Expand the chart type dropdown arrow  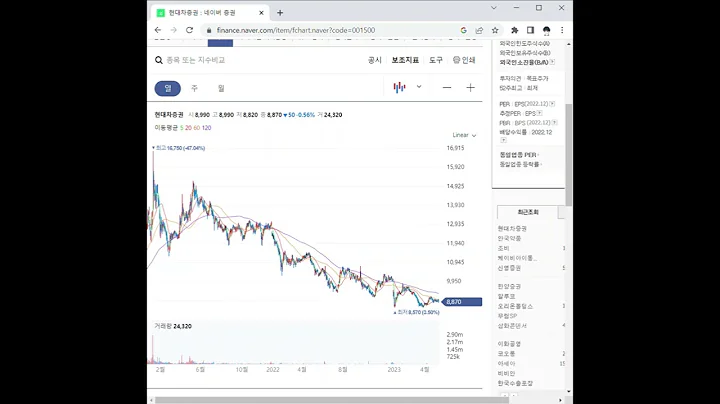[x=419, y=87]
